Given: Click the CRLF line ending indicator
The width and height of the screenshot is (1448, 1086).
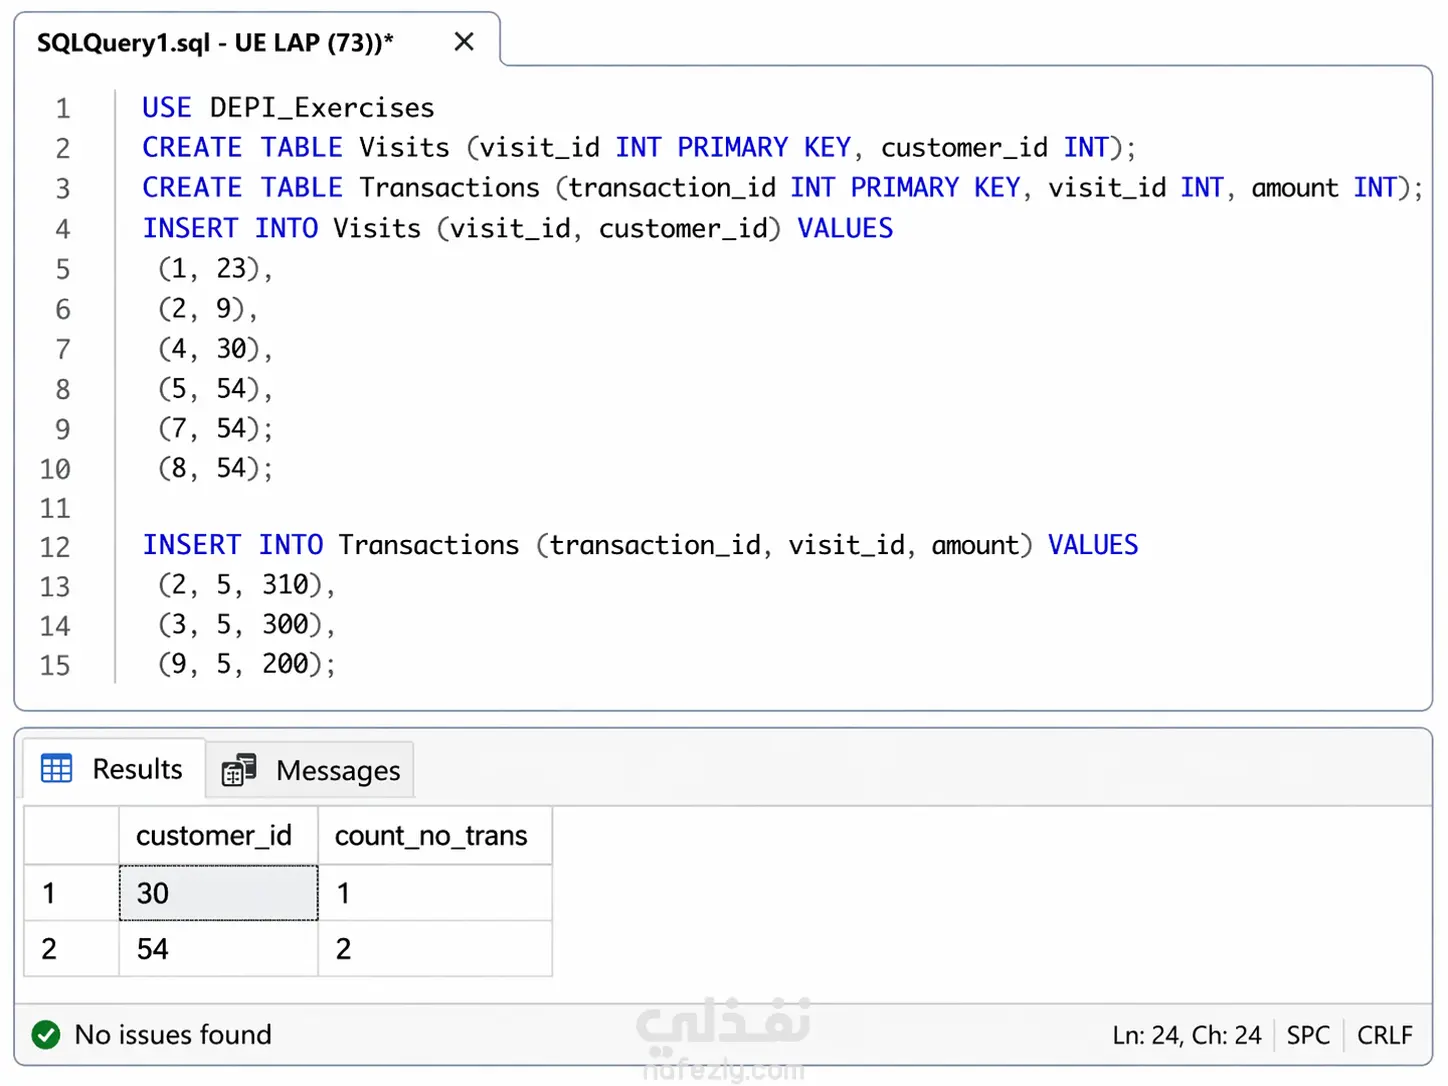Looking at the screenshot, I should [x=1384, y=1035].
